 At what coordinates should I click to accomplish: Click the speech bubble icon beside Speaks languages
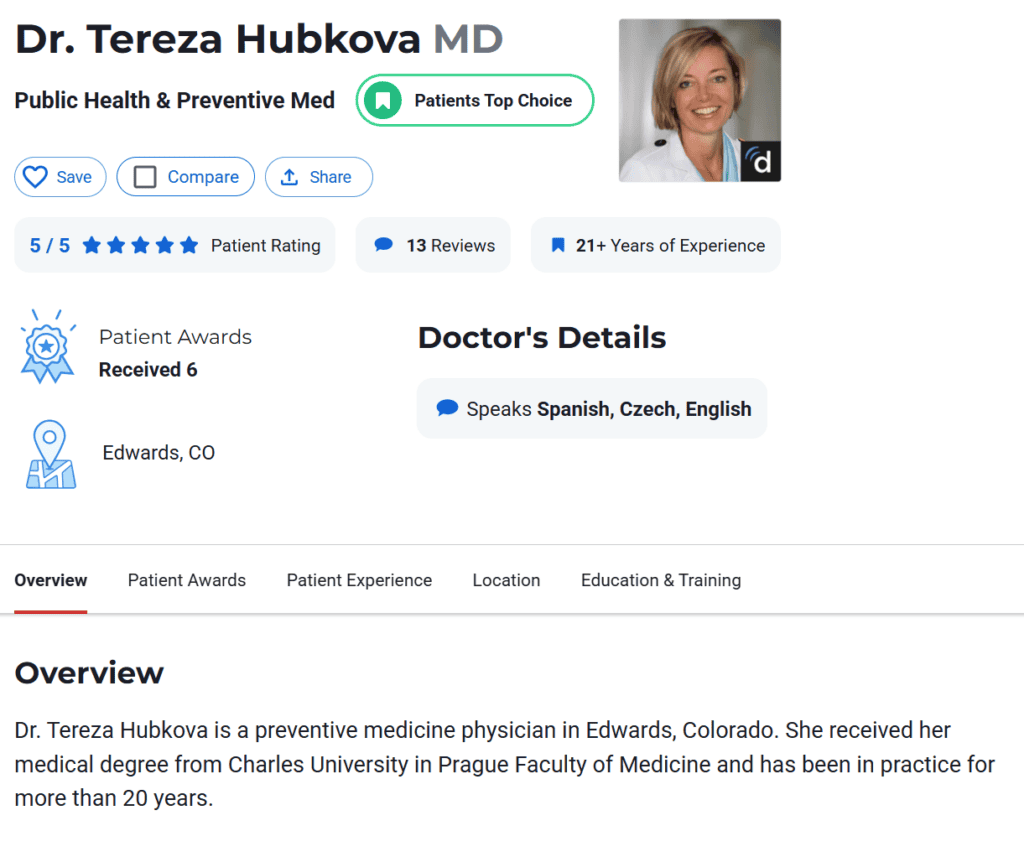click(447, 408)
